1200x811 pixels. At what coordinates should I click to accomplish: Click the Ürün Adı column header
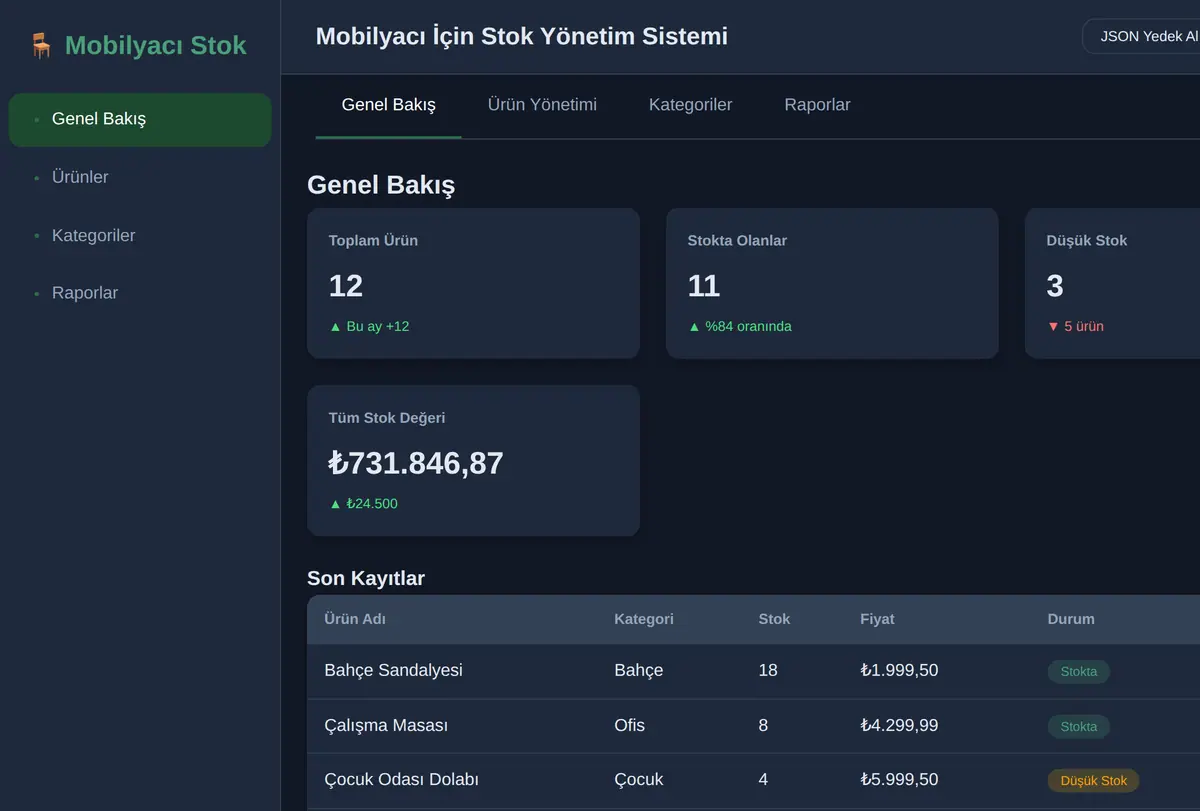(x=355, y=619)
